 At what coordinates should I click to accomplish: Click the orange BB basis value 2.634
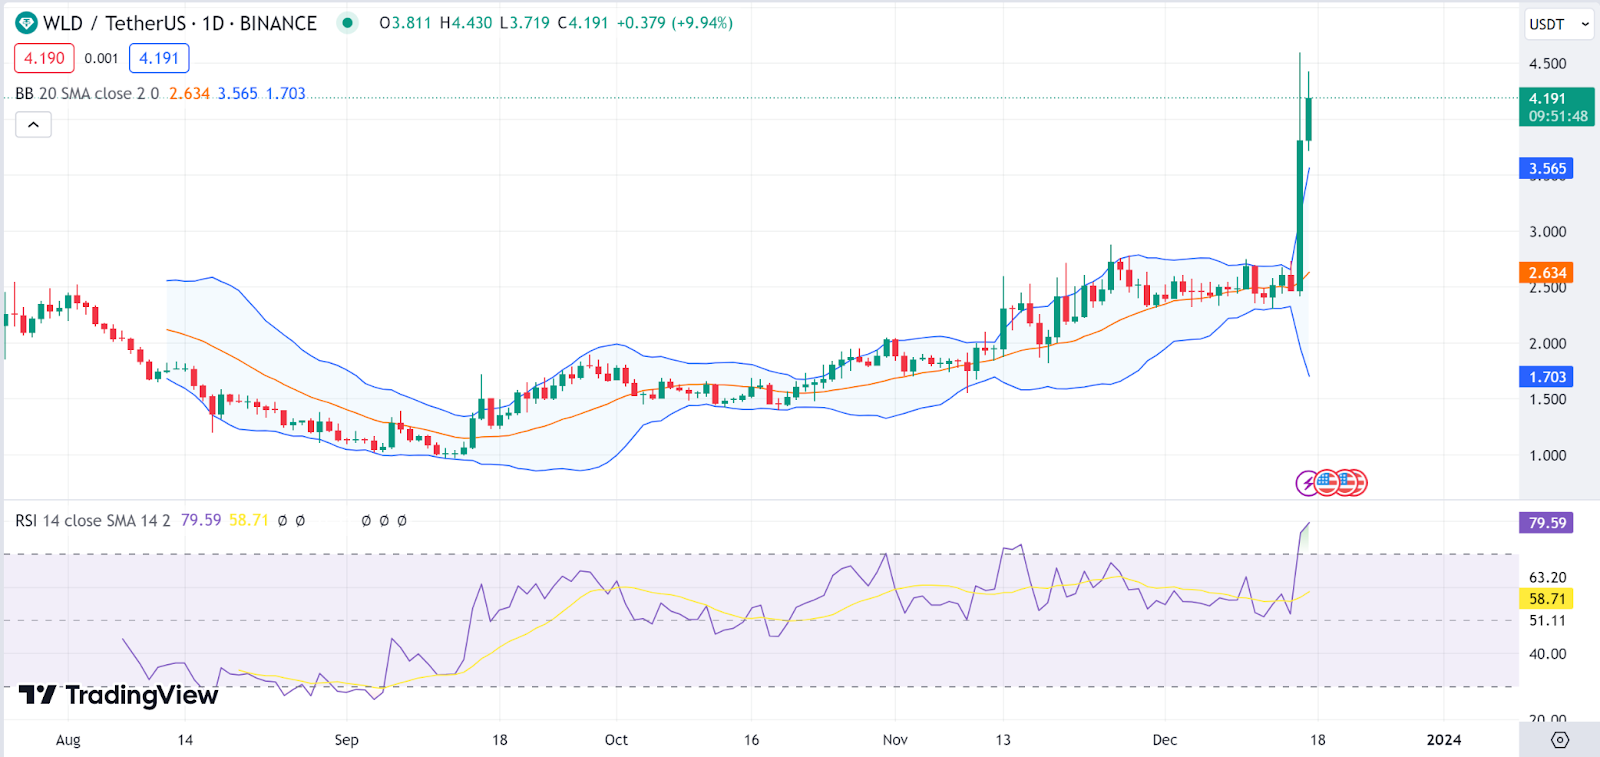tap(189, 93)
